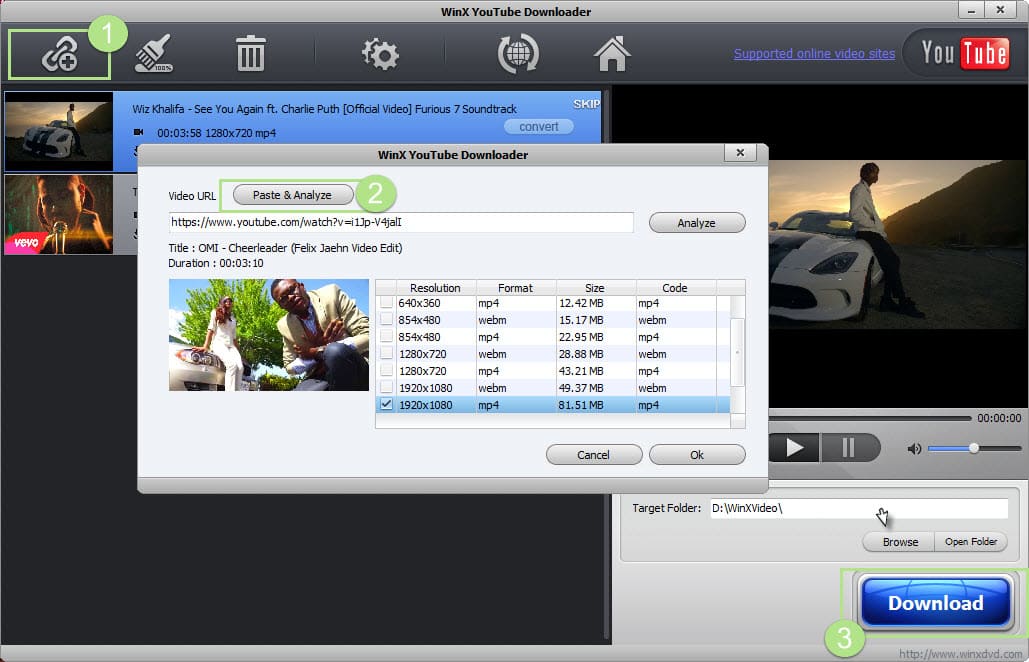The image size is (1029, 662).
Task: Open the Settings gear icon
Action: coord(380,54)
